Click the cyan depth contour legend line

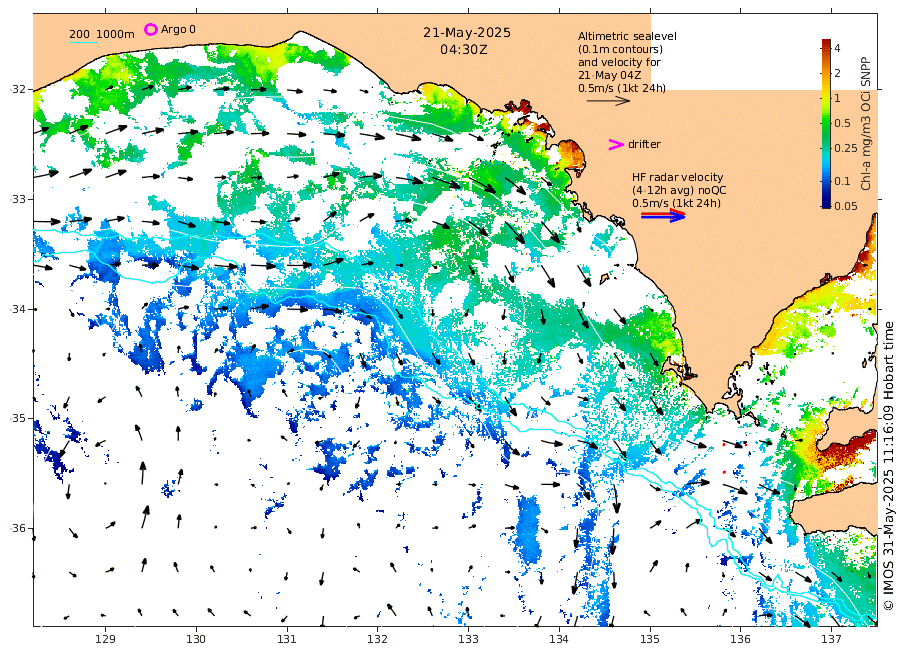[83, 42]
